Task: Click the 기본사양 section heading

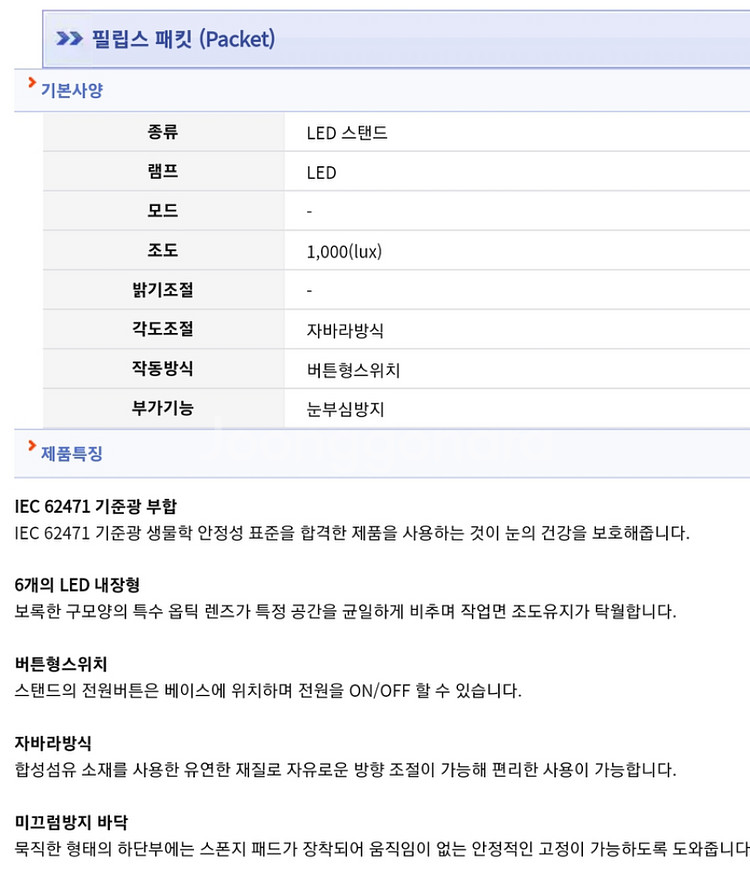Action: (71, 90)
